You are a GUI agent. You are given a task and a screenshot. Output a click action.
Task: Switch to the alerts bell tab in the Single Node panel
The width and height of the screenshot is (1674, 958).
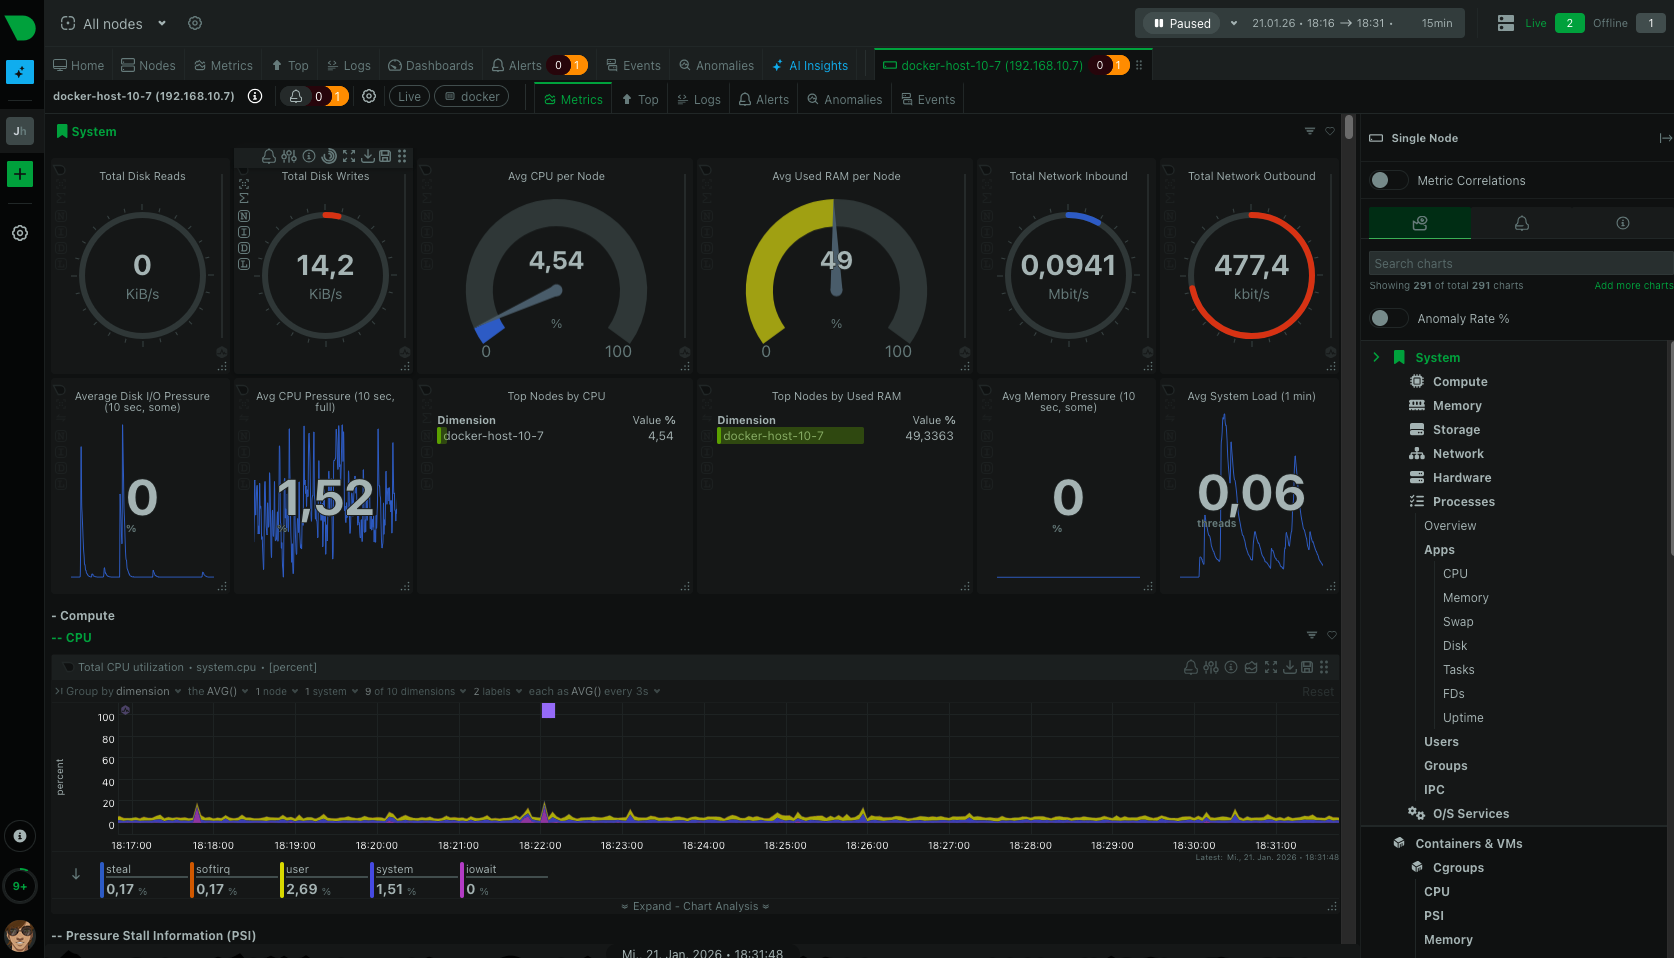point(1521,222)
